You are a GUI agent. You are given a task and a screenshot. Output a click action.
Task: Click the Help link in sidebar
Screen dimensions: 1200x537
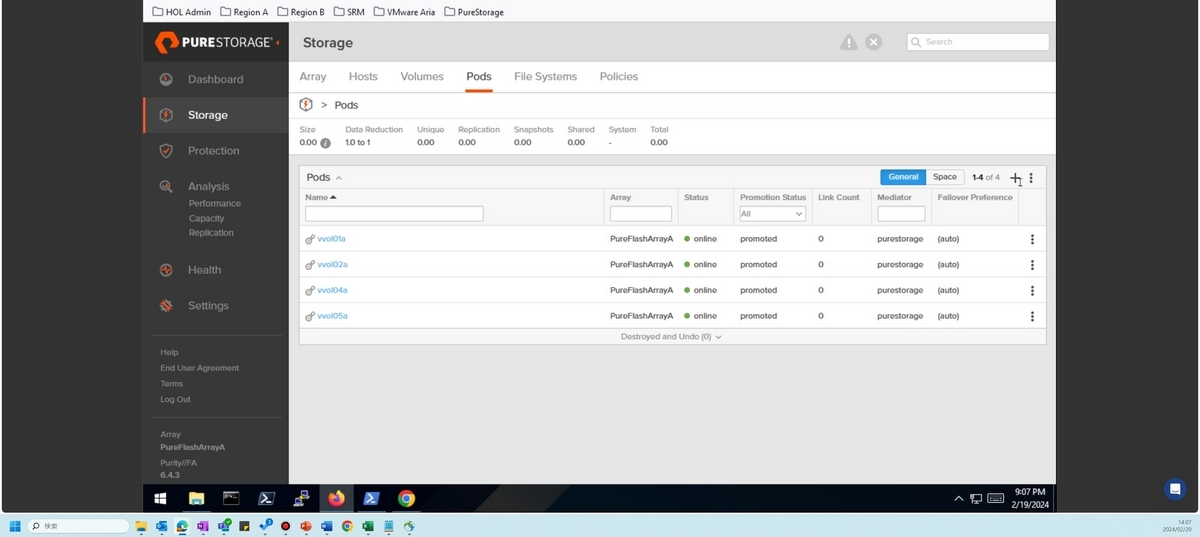[x=169, y=352]
